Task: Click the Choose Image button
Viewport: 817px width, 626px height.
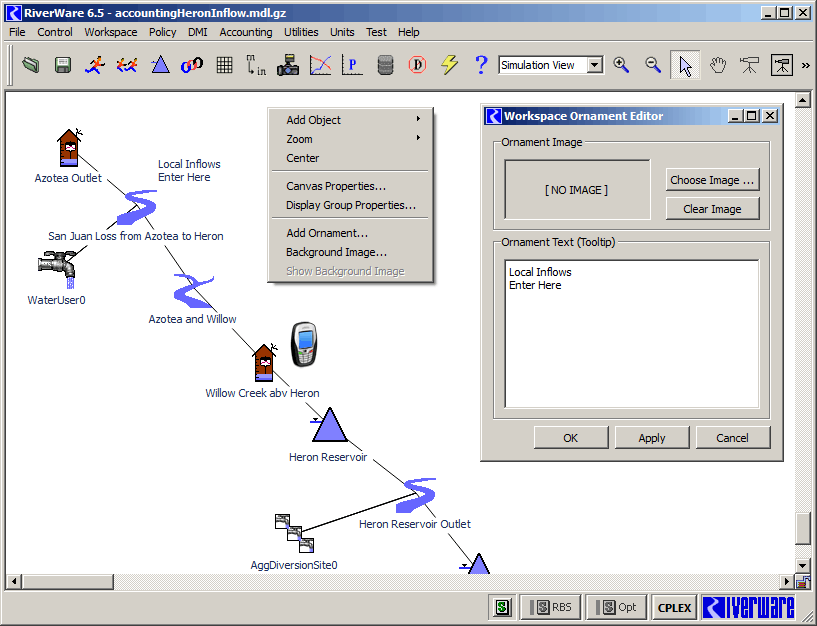Action: [712, 180]
